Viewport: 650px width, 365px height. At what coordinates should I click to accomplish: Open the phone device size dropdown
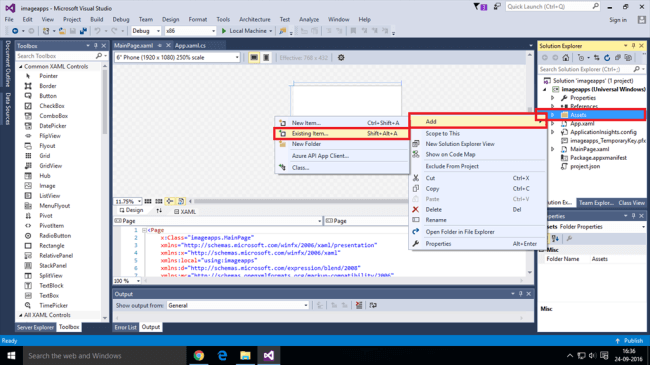(x=177, y=58)
